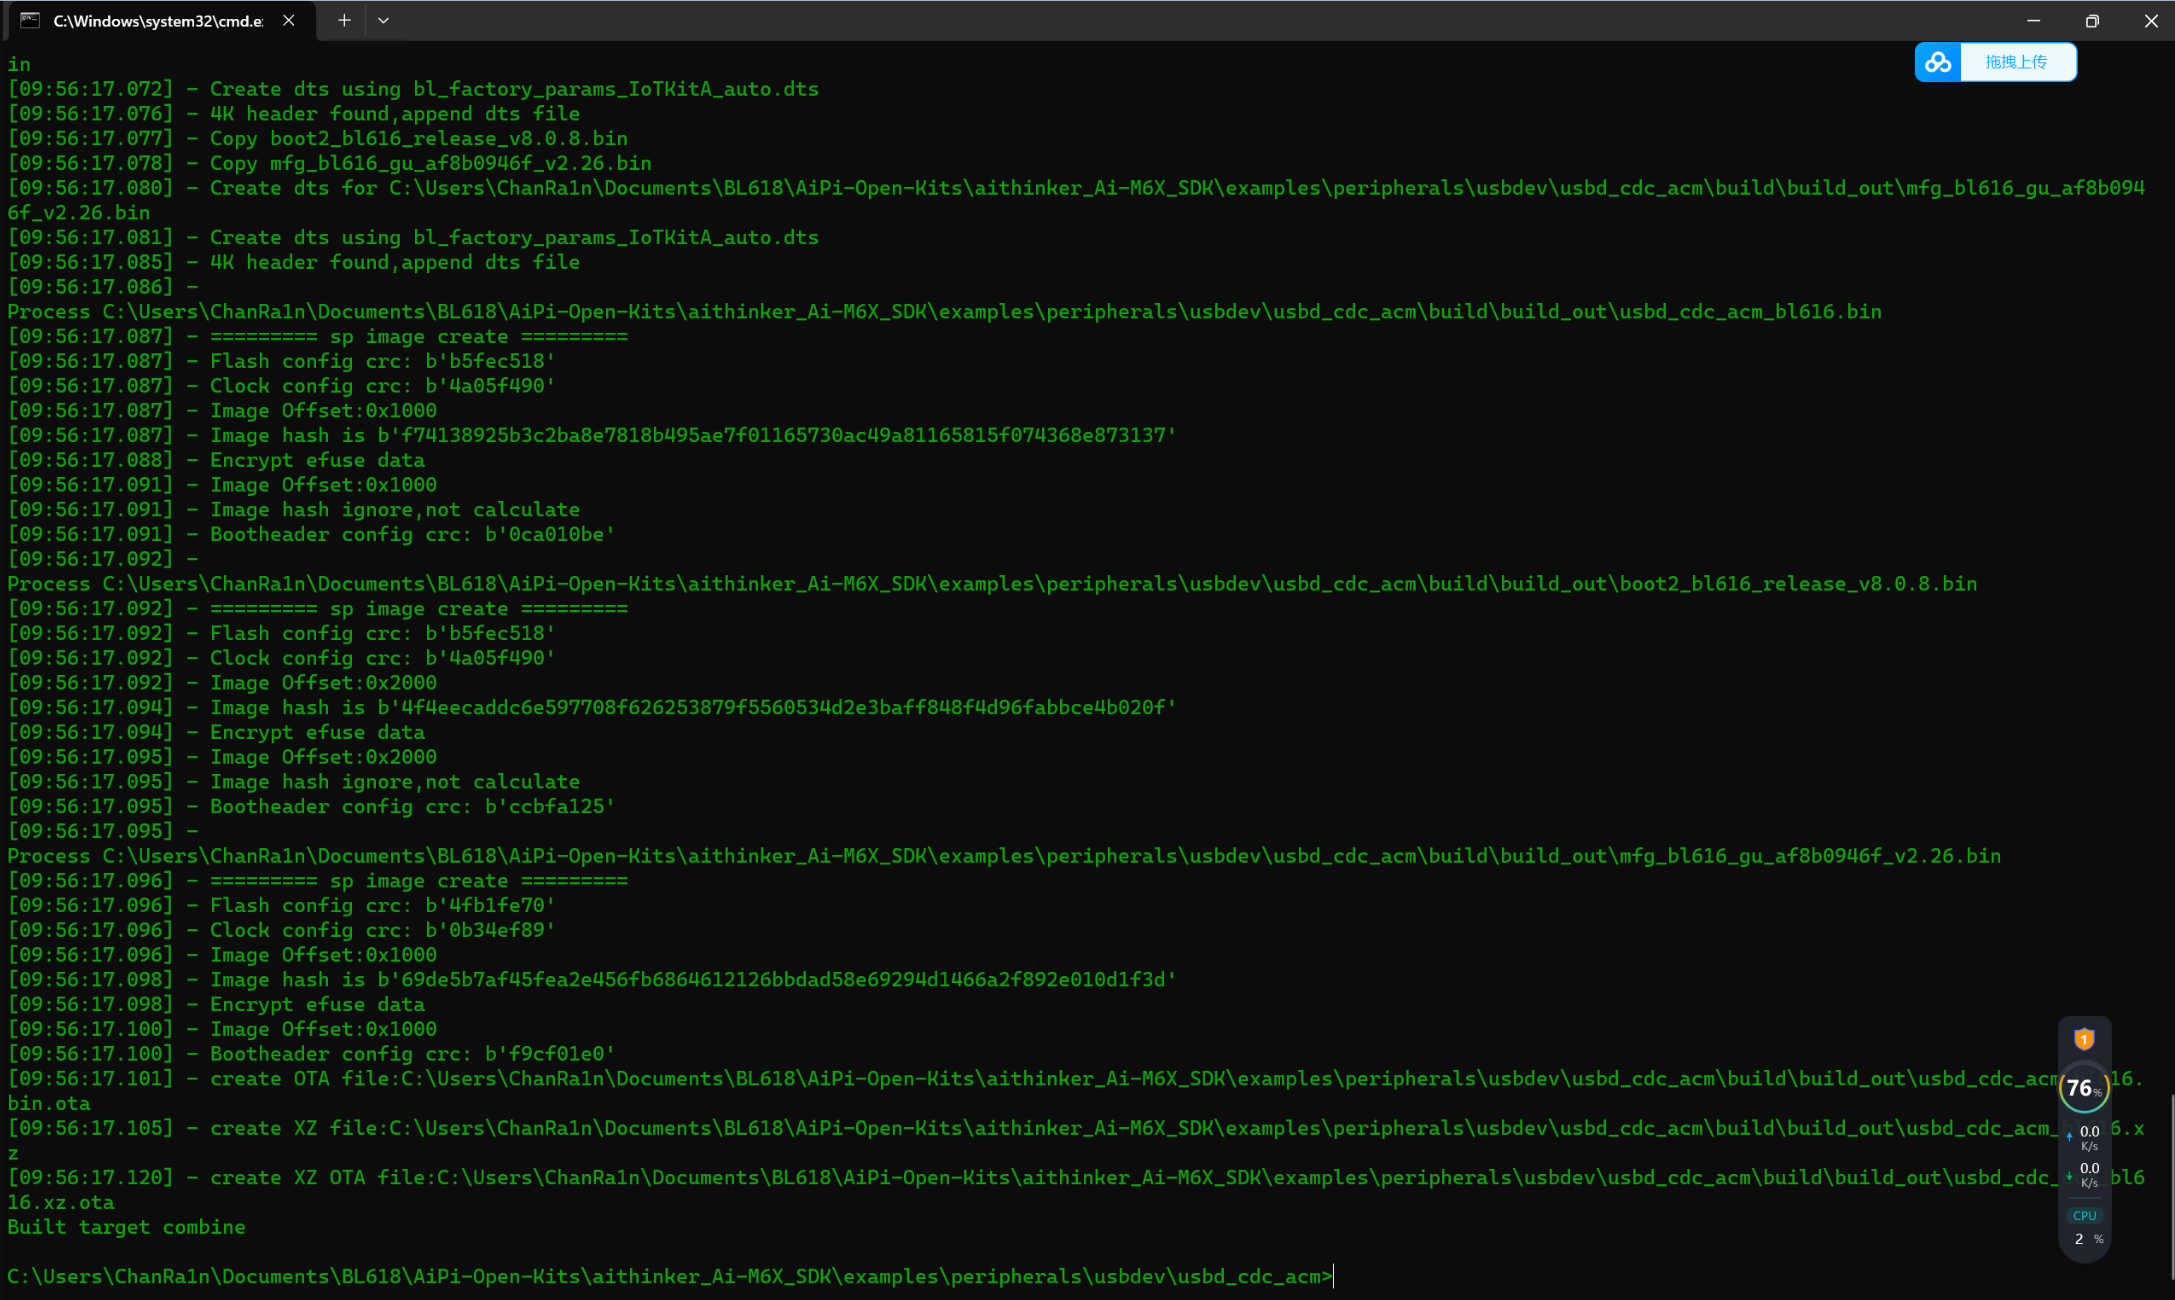
Task: Select the C:\Windows\system32\cmd.exe tab
Action: (157, 21)
